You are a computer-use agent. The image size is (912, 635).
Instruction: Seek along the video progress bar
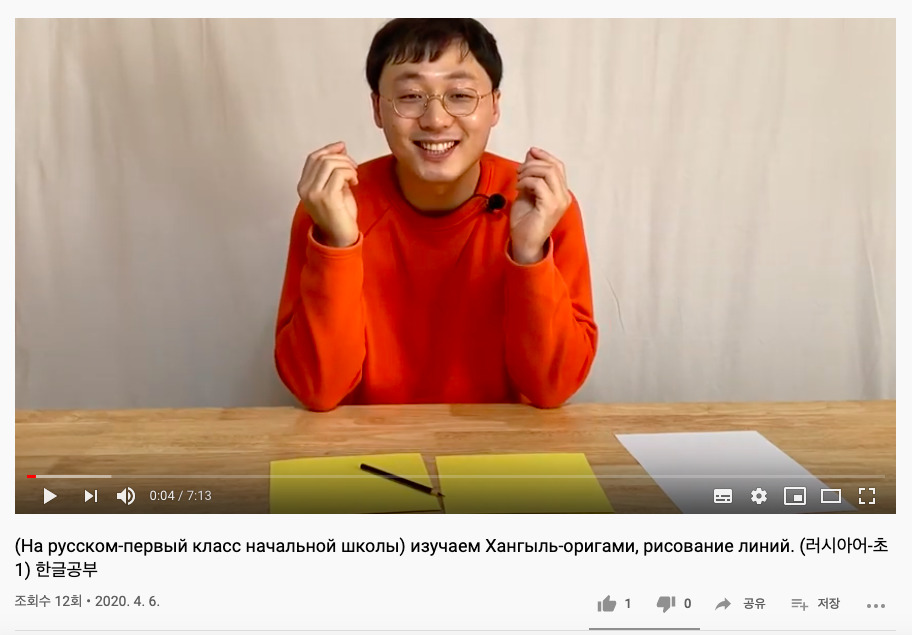[455, 476]
